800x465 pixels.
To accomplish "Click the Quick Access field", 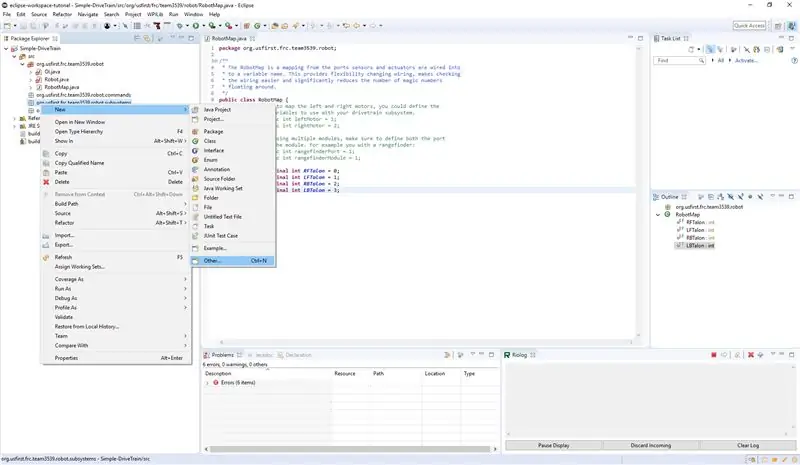I will click(x=749, y=26).
